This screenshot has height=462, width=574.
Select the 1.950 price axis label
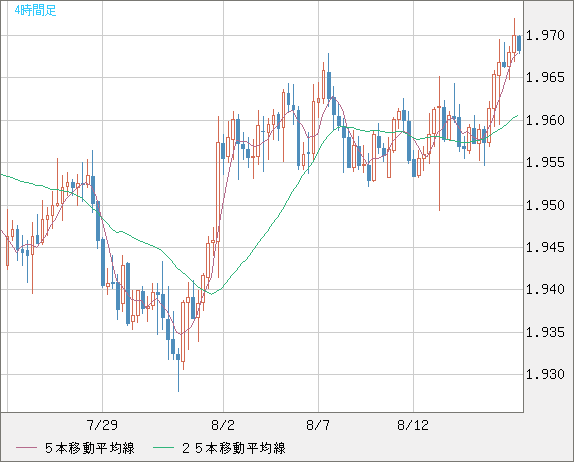(545, 205)
